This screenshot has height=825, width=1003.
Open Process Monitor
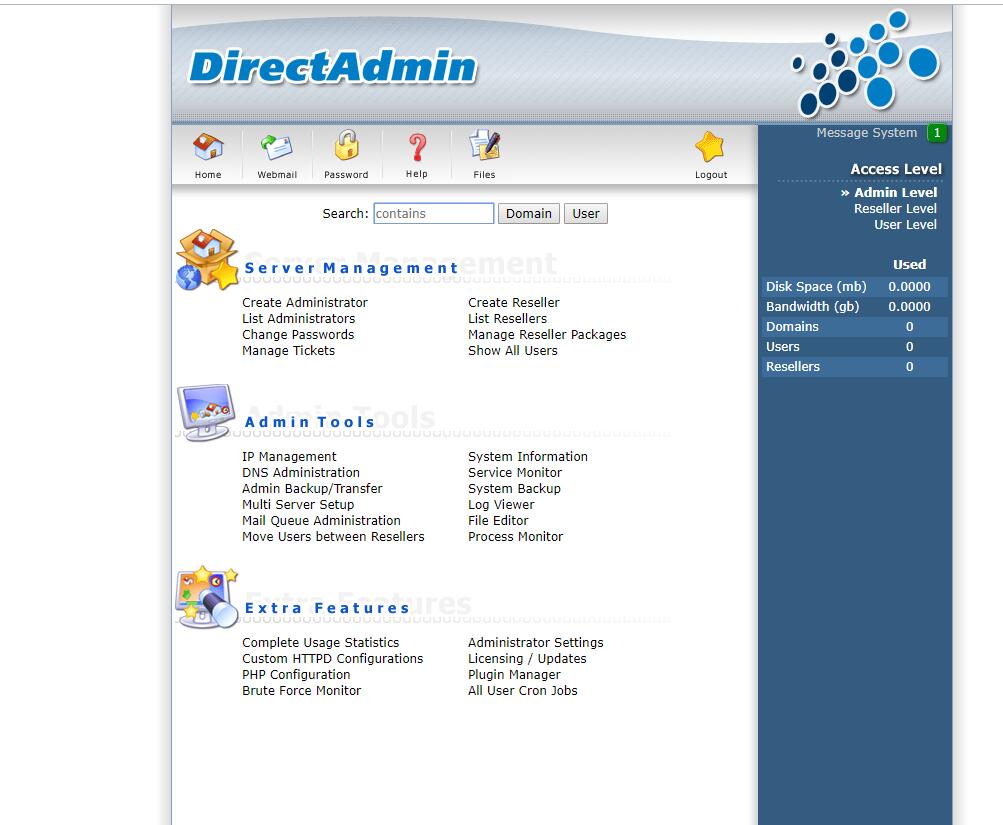tap(516, 537)
